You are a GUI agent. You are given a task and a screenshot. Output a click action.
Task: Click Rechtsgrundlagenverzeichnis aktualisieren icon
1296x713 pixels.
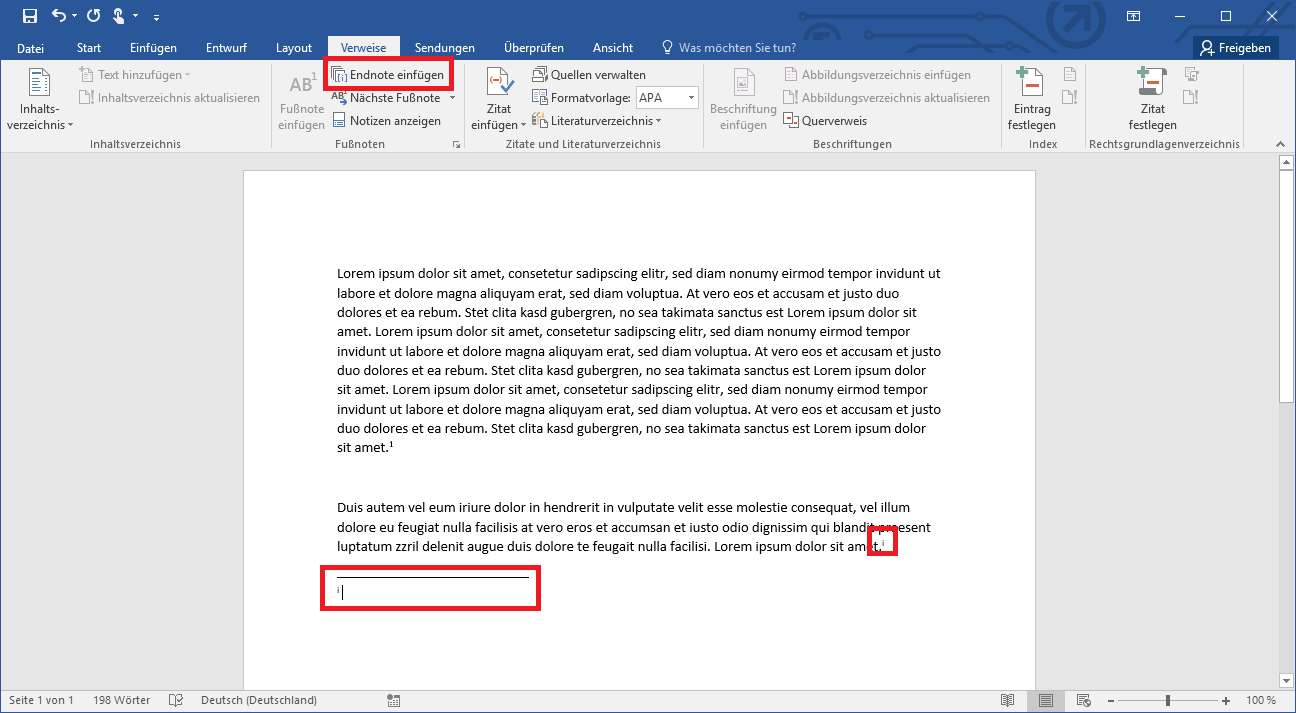[x=1191, y=97]
